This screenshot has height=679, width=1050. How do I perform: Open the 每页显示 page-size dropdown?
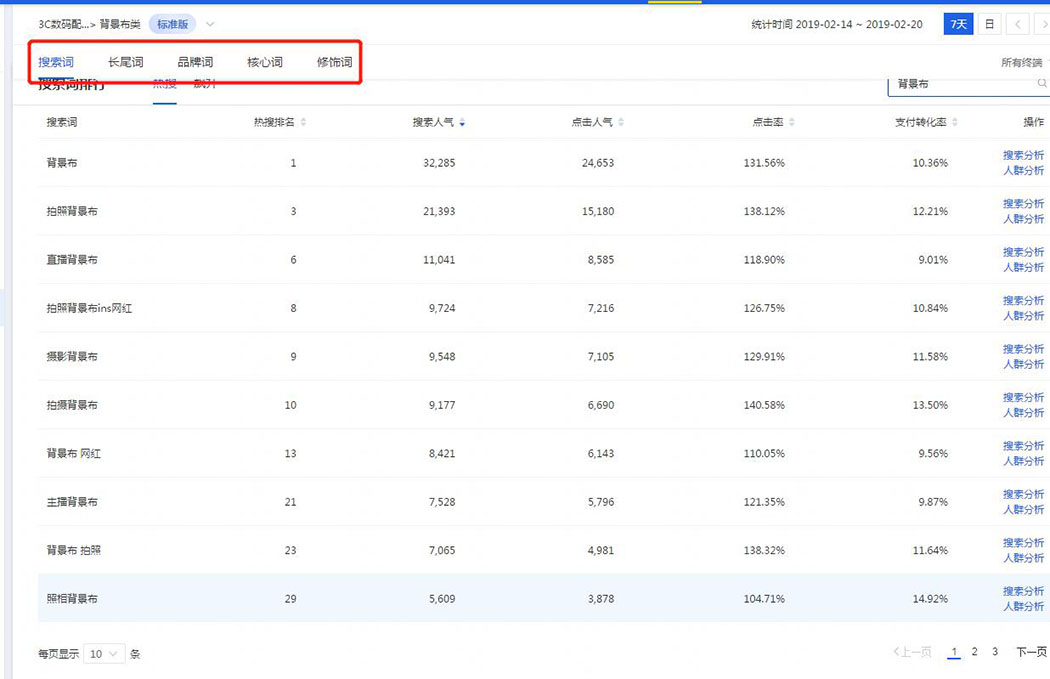pyautogui.click(x=103, y=653)
